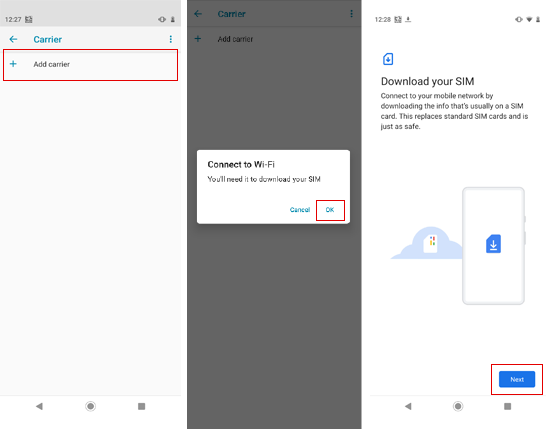Tap the dimmed three-dot menu behind Wi-Fi dialog

click(351, 14)
